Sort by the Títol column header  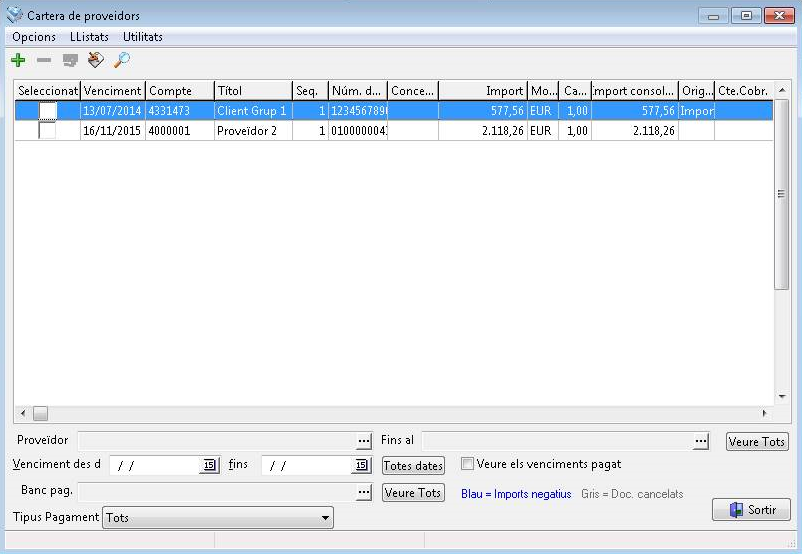pyautogui.click(x=253, y=91)
